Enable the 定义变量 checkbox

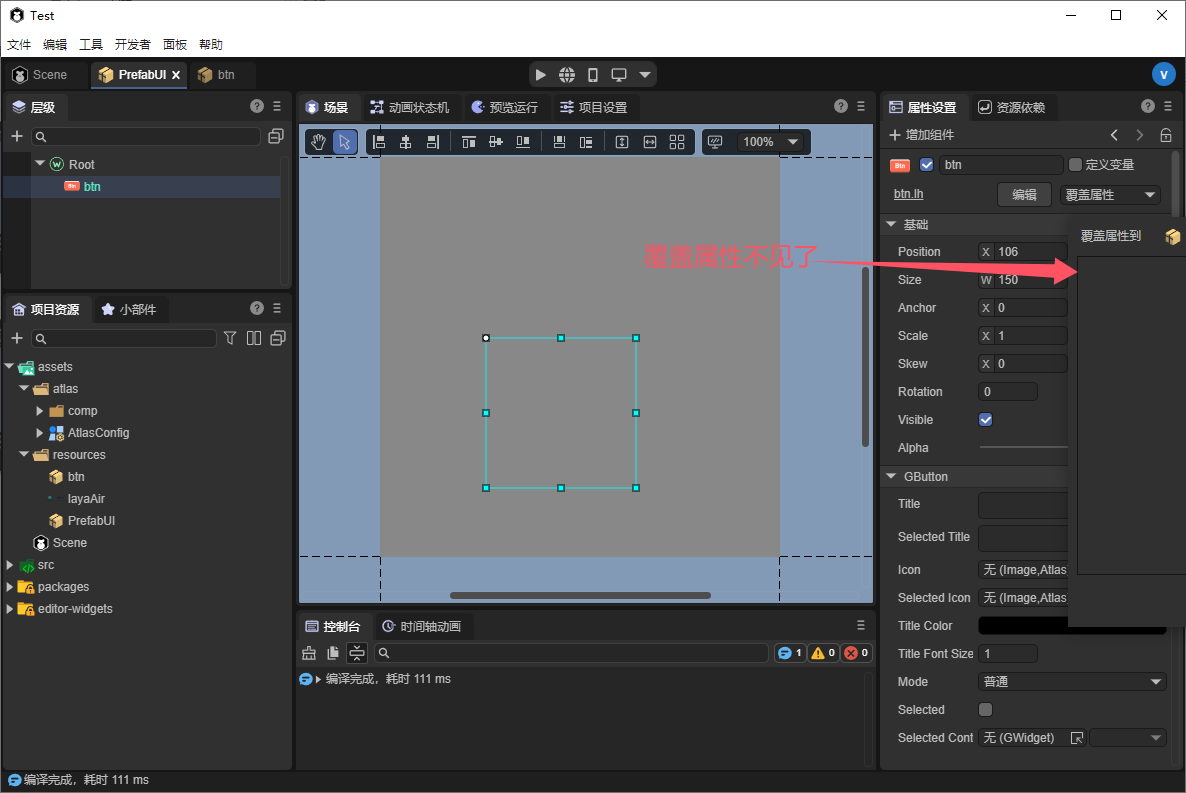click(x=1076, y=165)
